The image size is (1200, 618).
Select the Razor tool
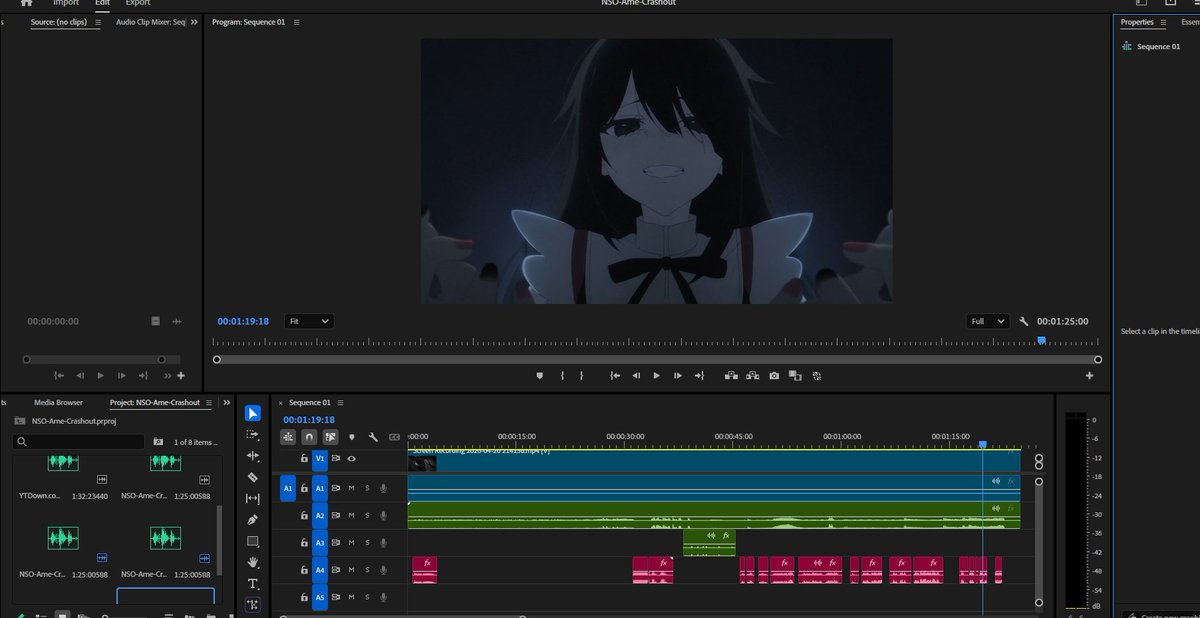coord(253,477)
